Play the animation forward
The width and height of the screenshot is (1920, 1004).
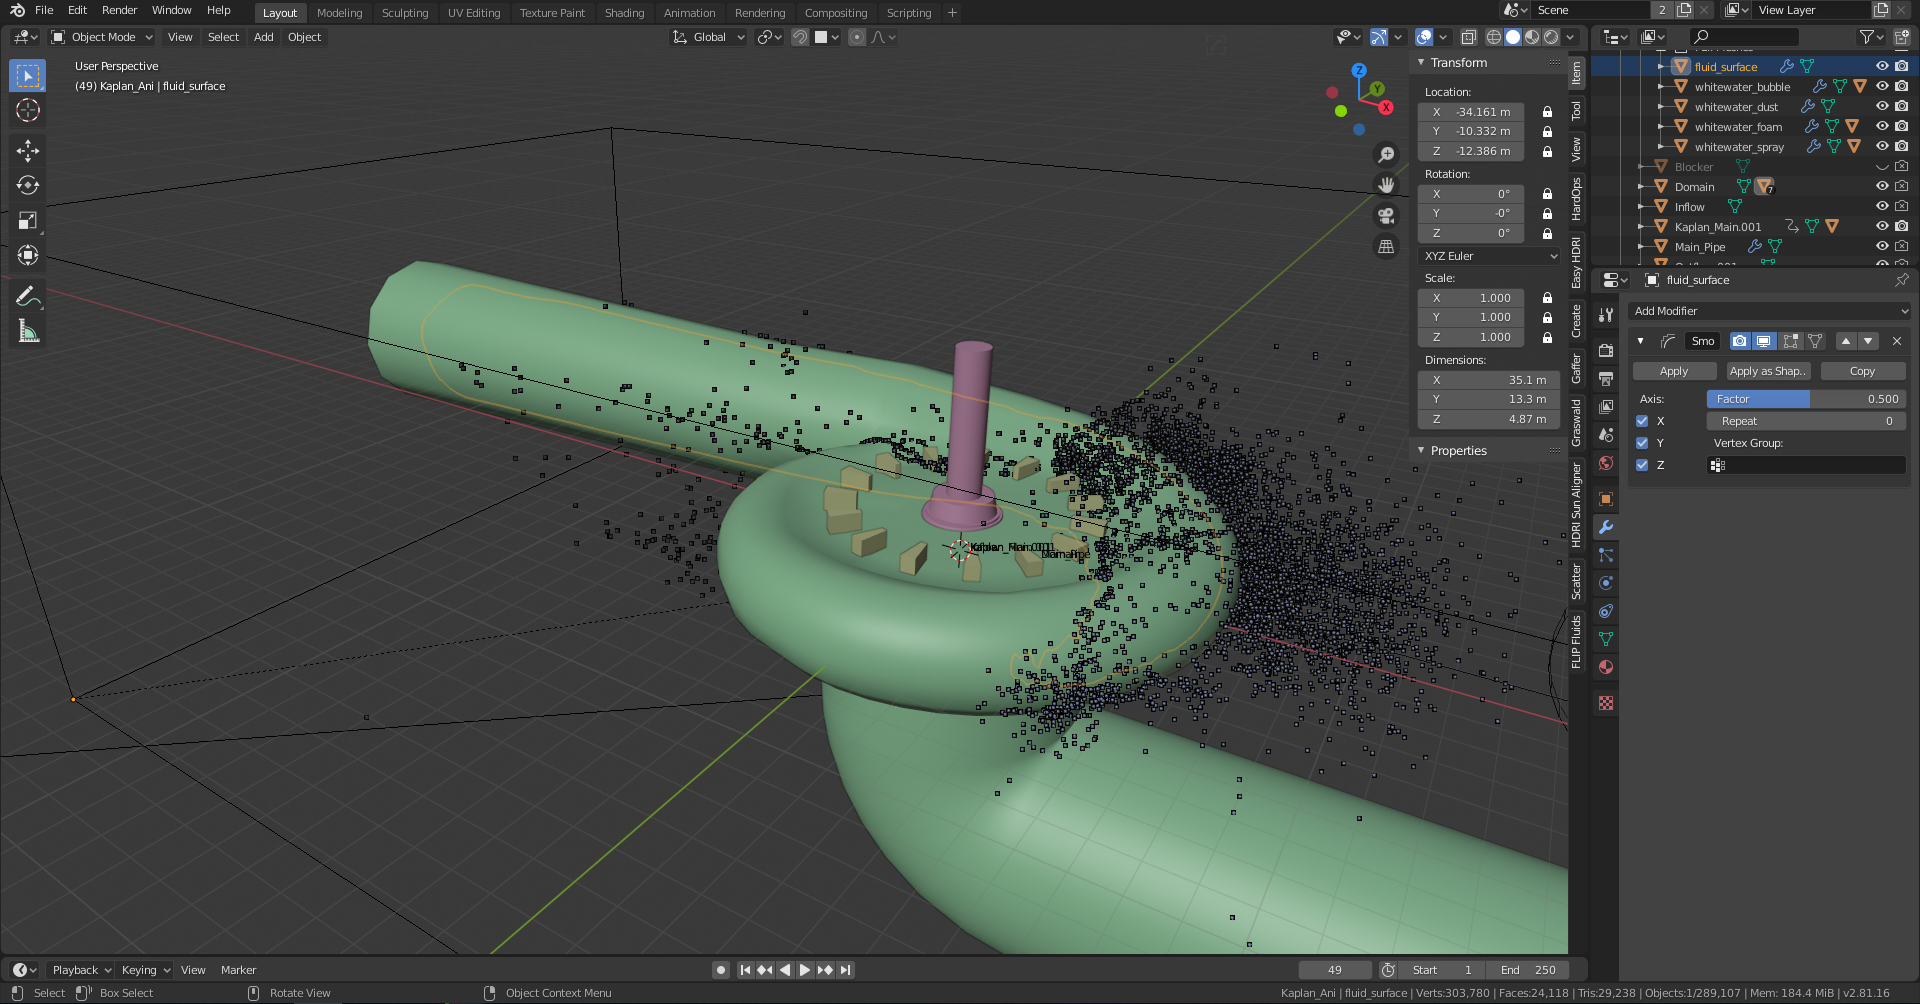805,970
